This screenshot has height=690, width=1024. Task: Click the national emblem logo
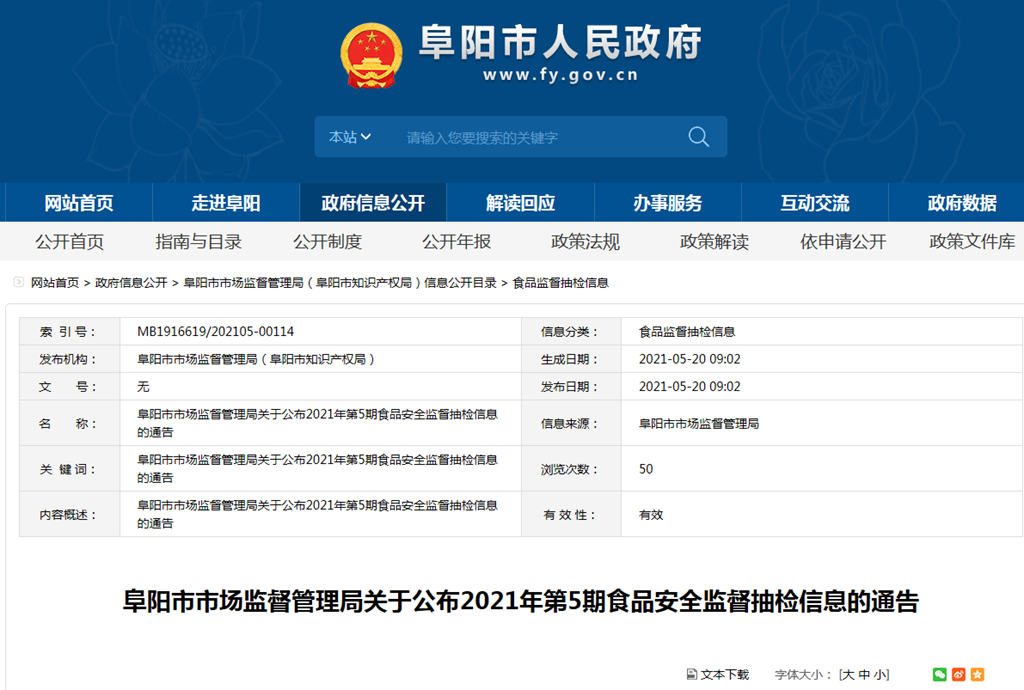[371, 56]
